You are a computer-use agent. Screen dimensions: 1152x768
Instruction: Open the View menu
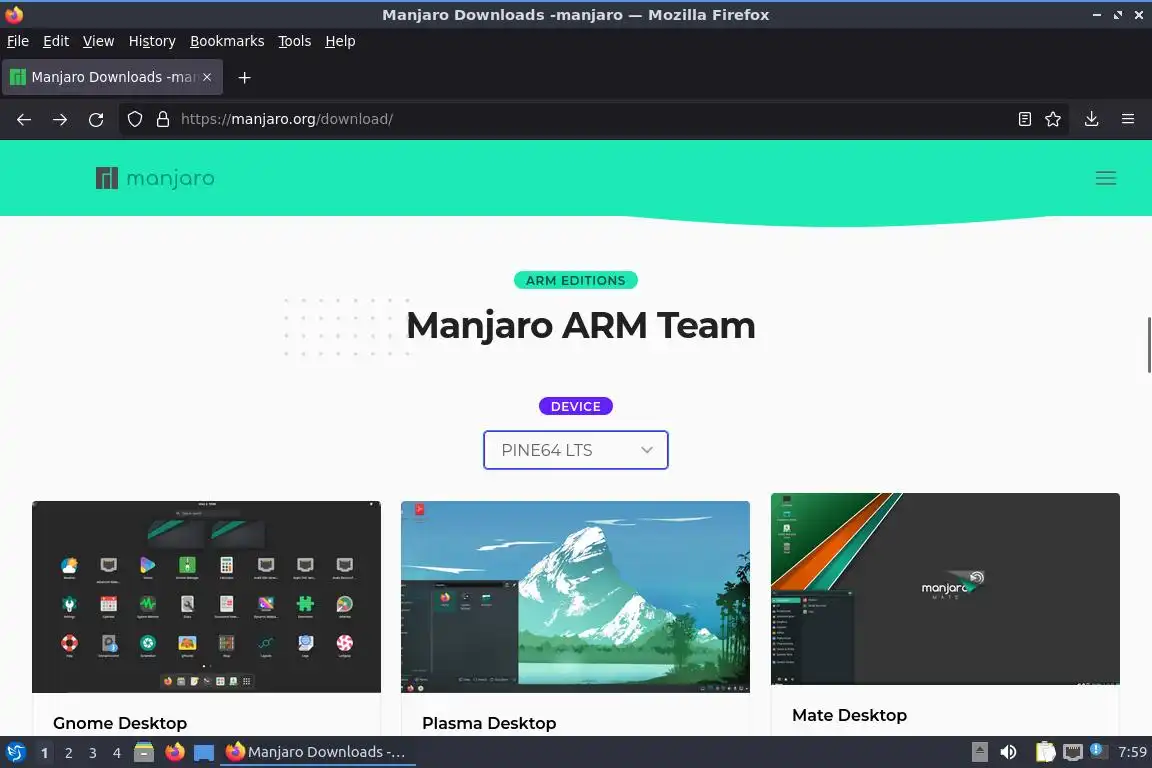(x=98, y=41)
